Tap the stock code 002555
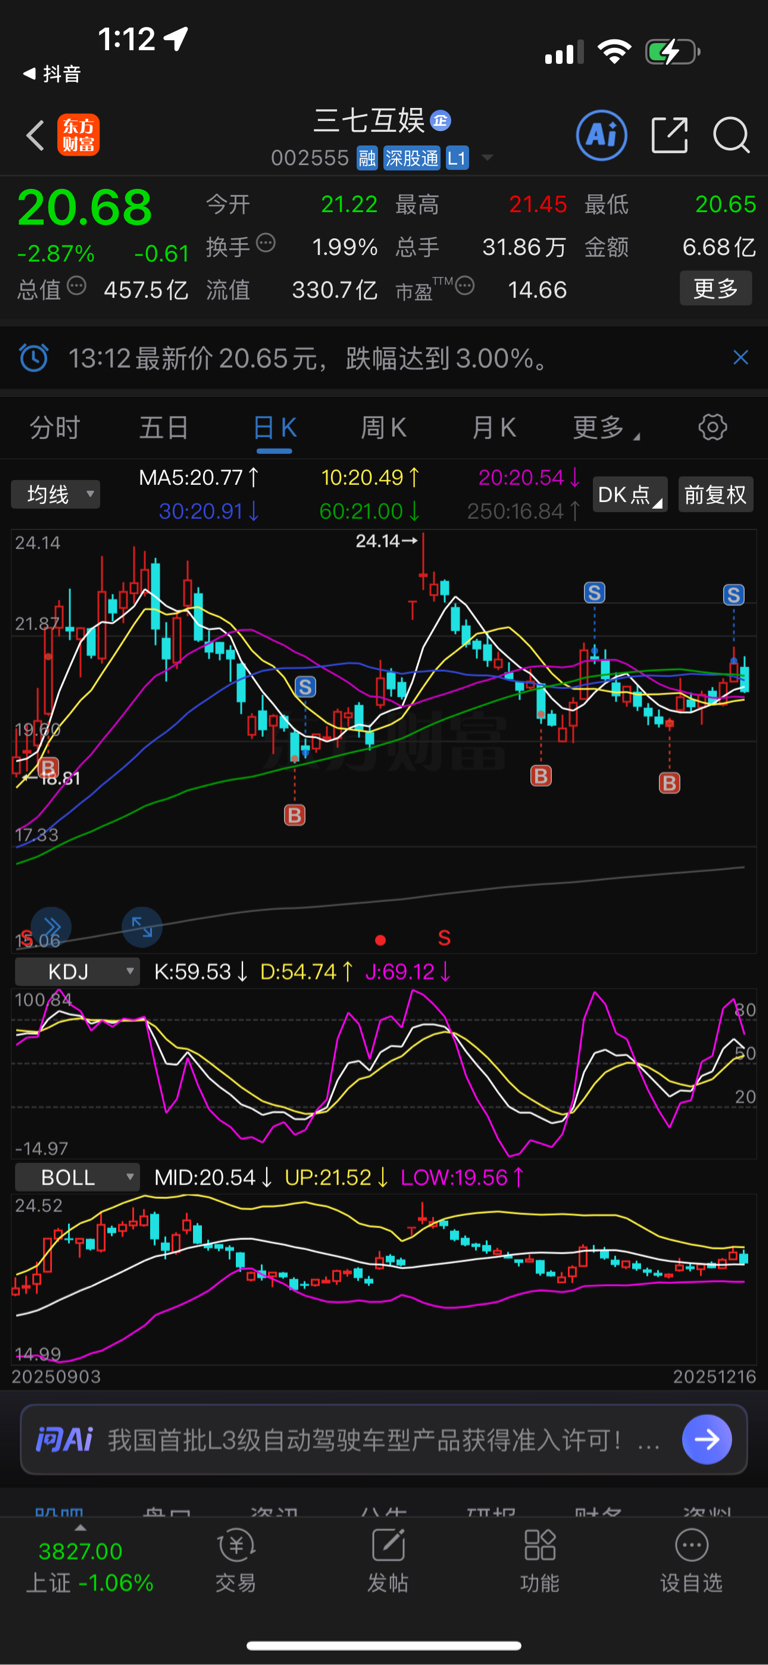 click(x=310, y=158)
